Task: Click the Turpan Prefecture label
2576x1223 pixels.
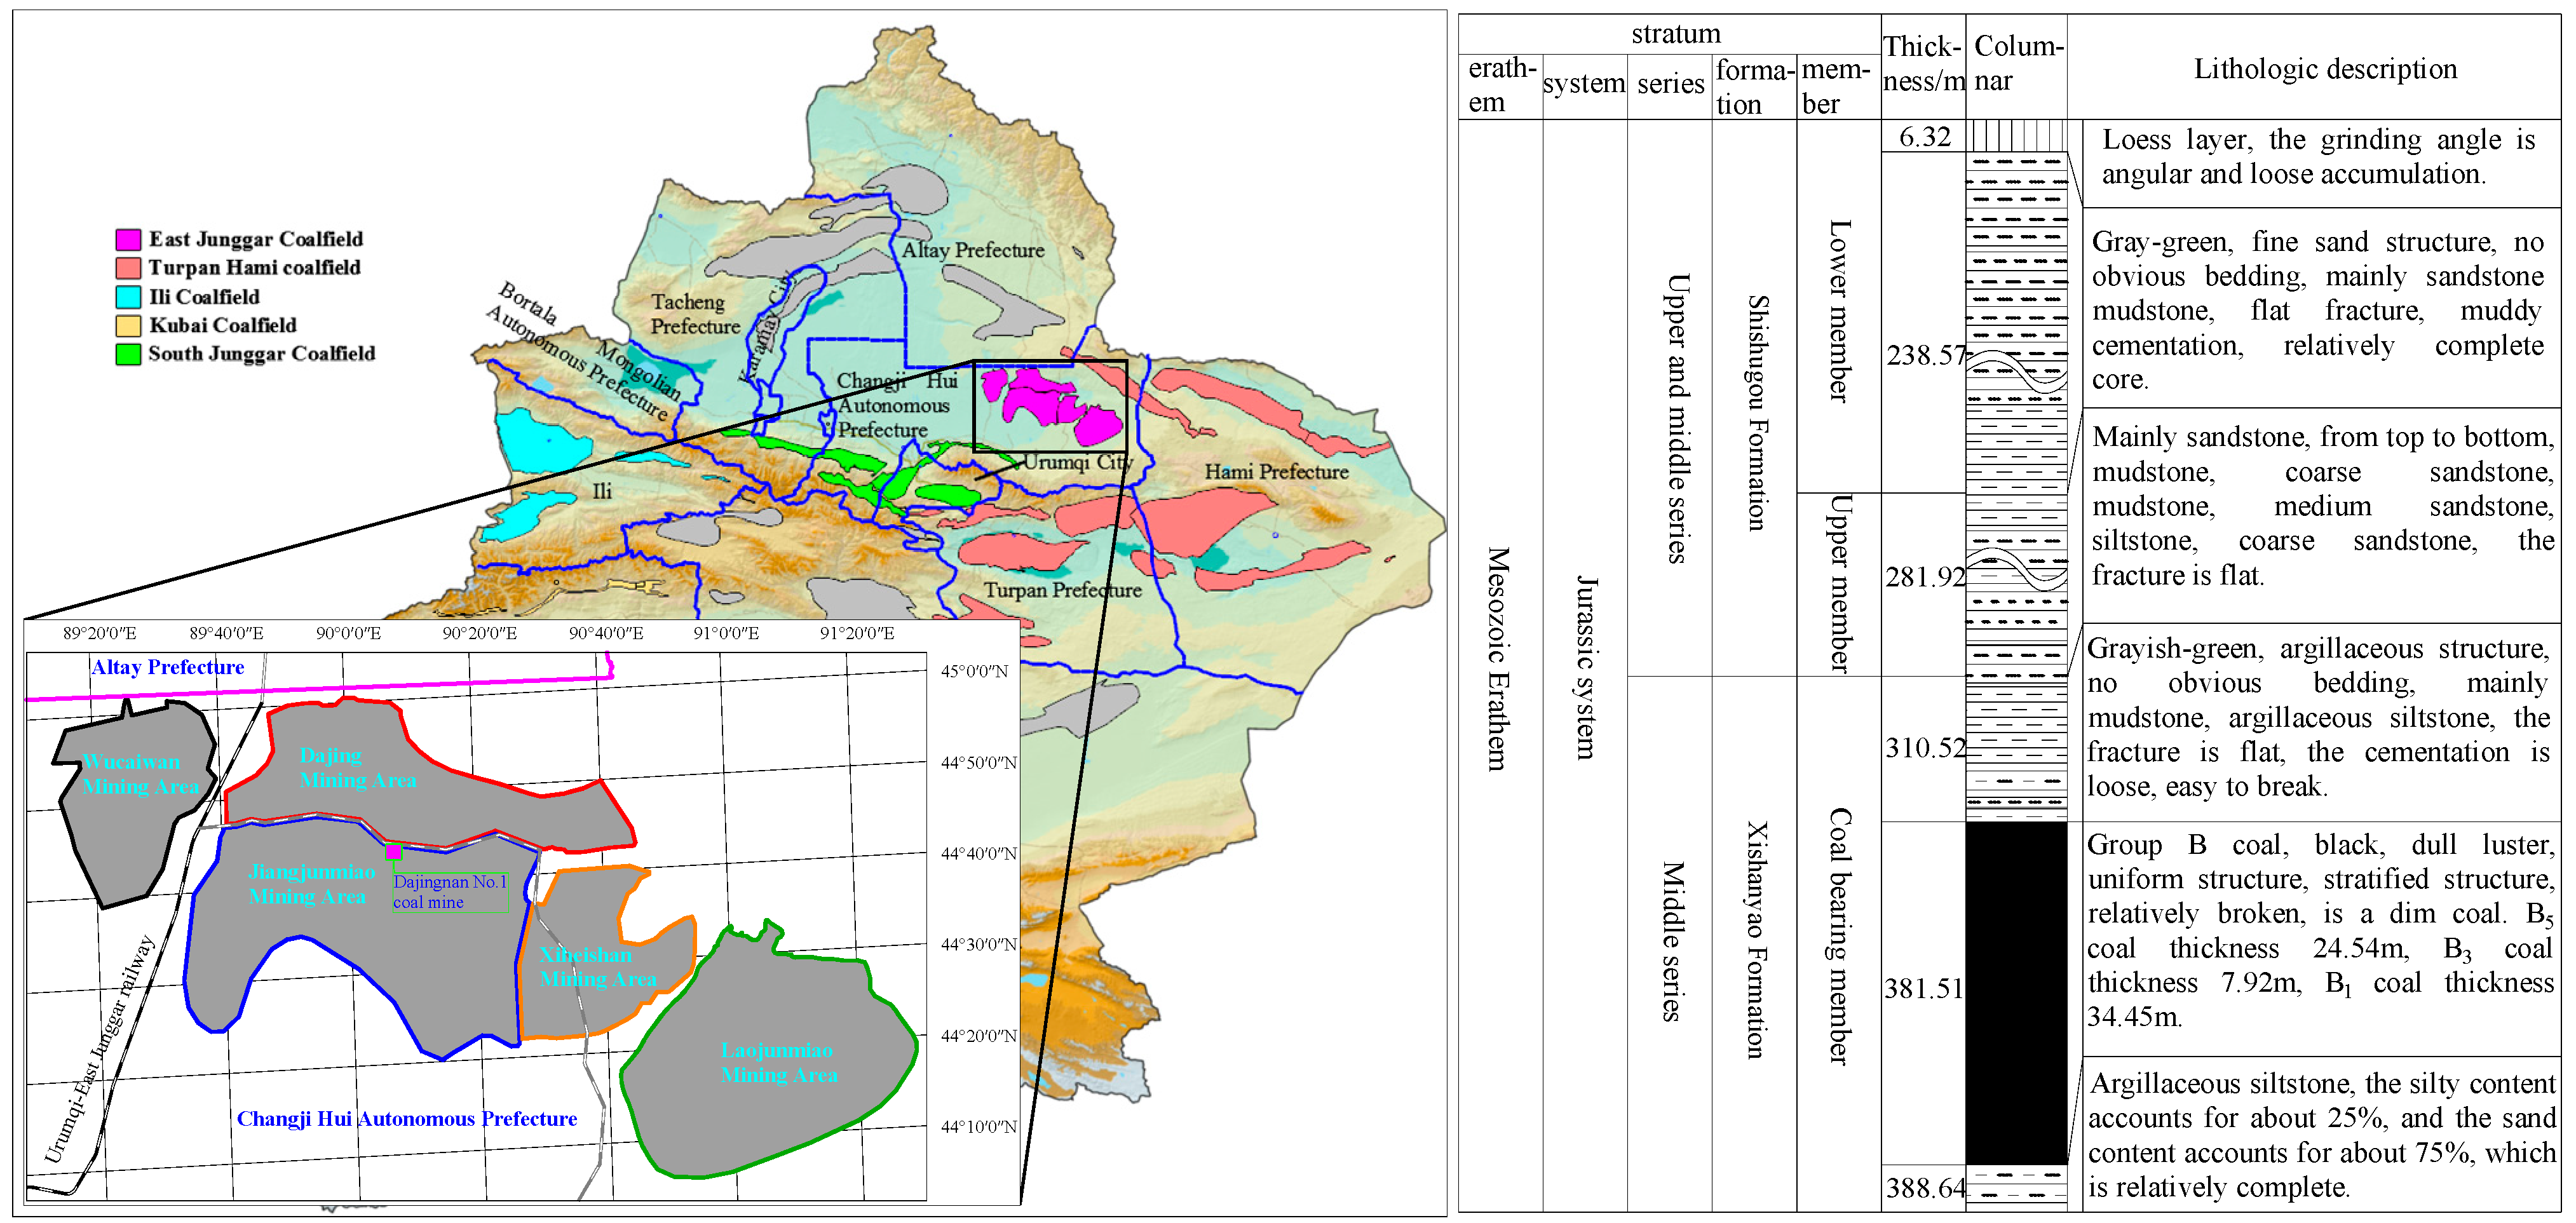Action: pyautogui.click(x=1062, y=590)
